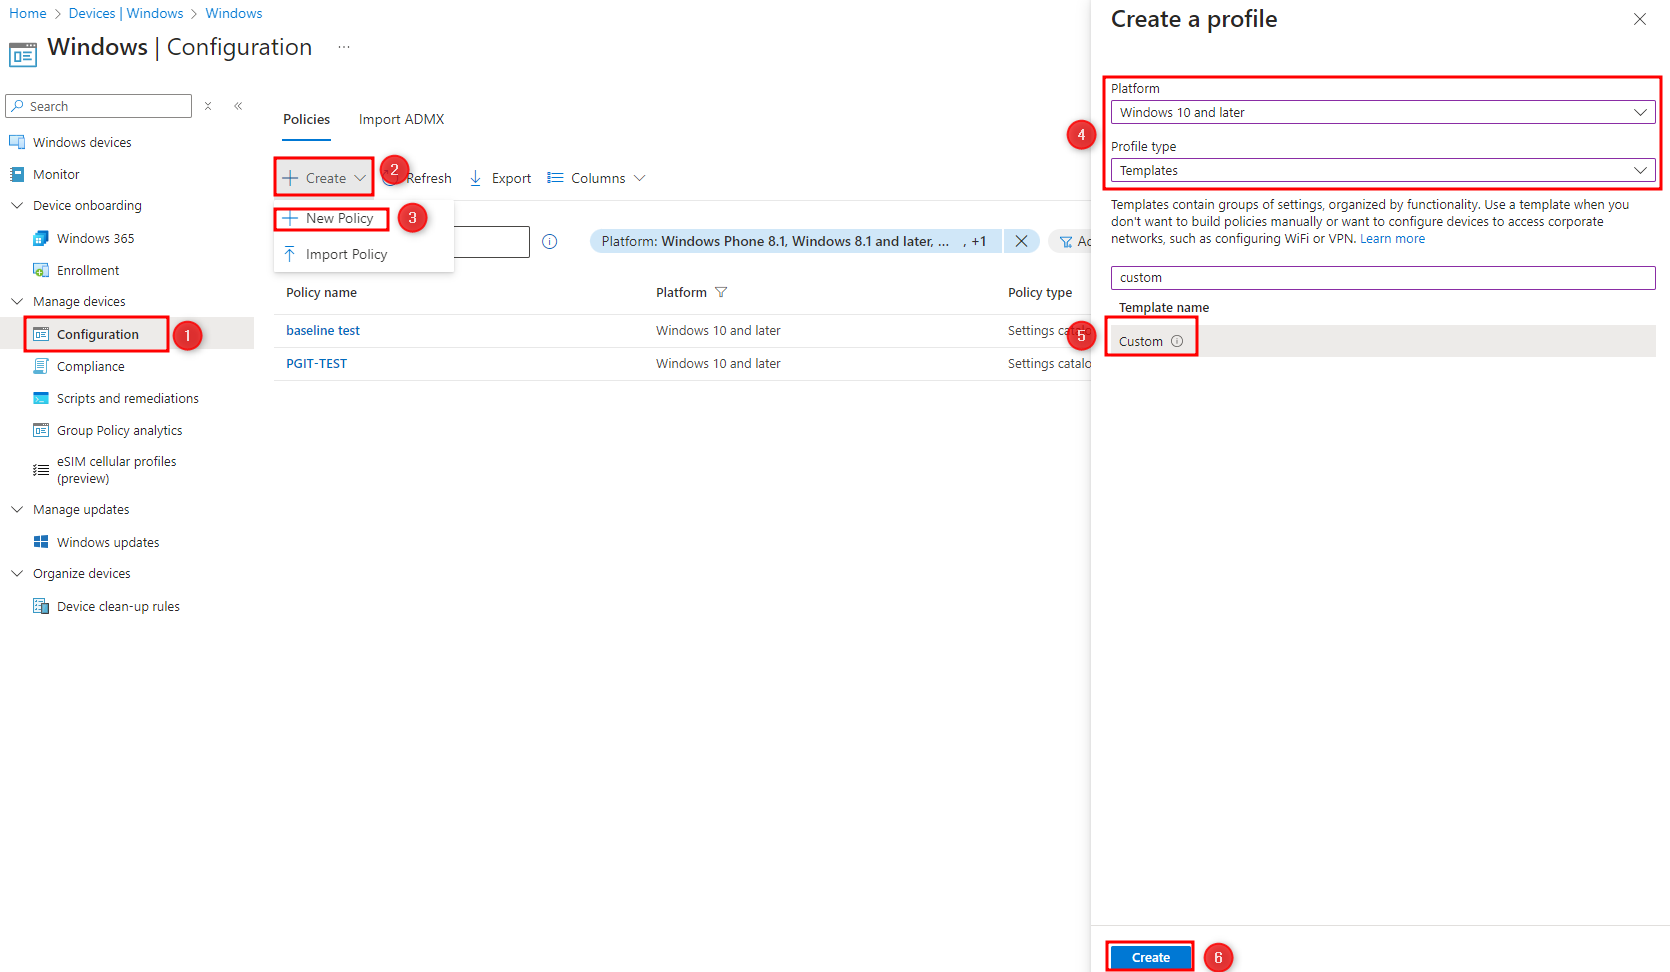Click the Export button
Screen dimensions: 1670x972
500,178
